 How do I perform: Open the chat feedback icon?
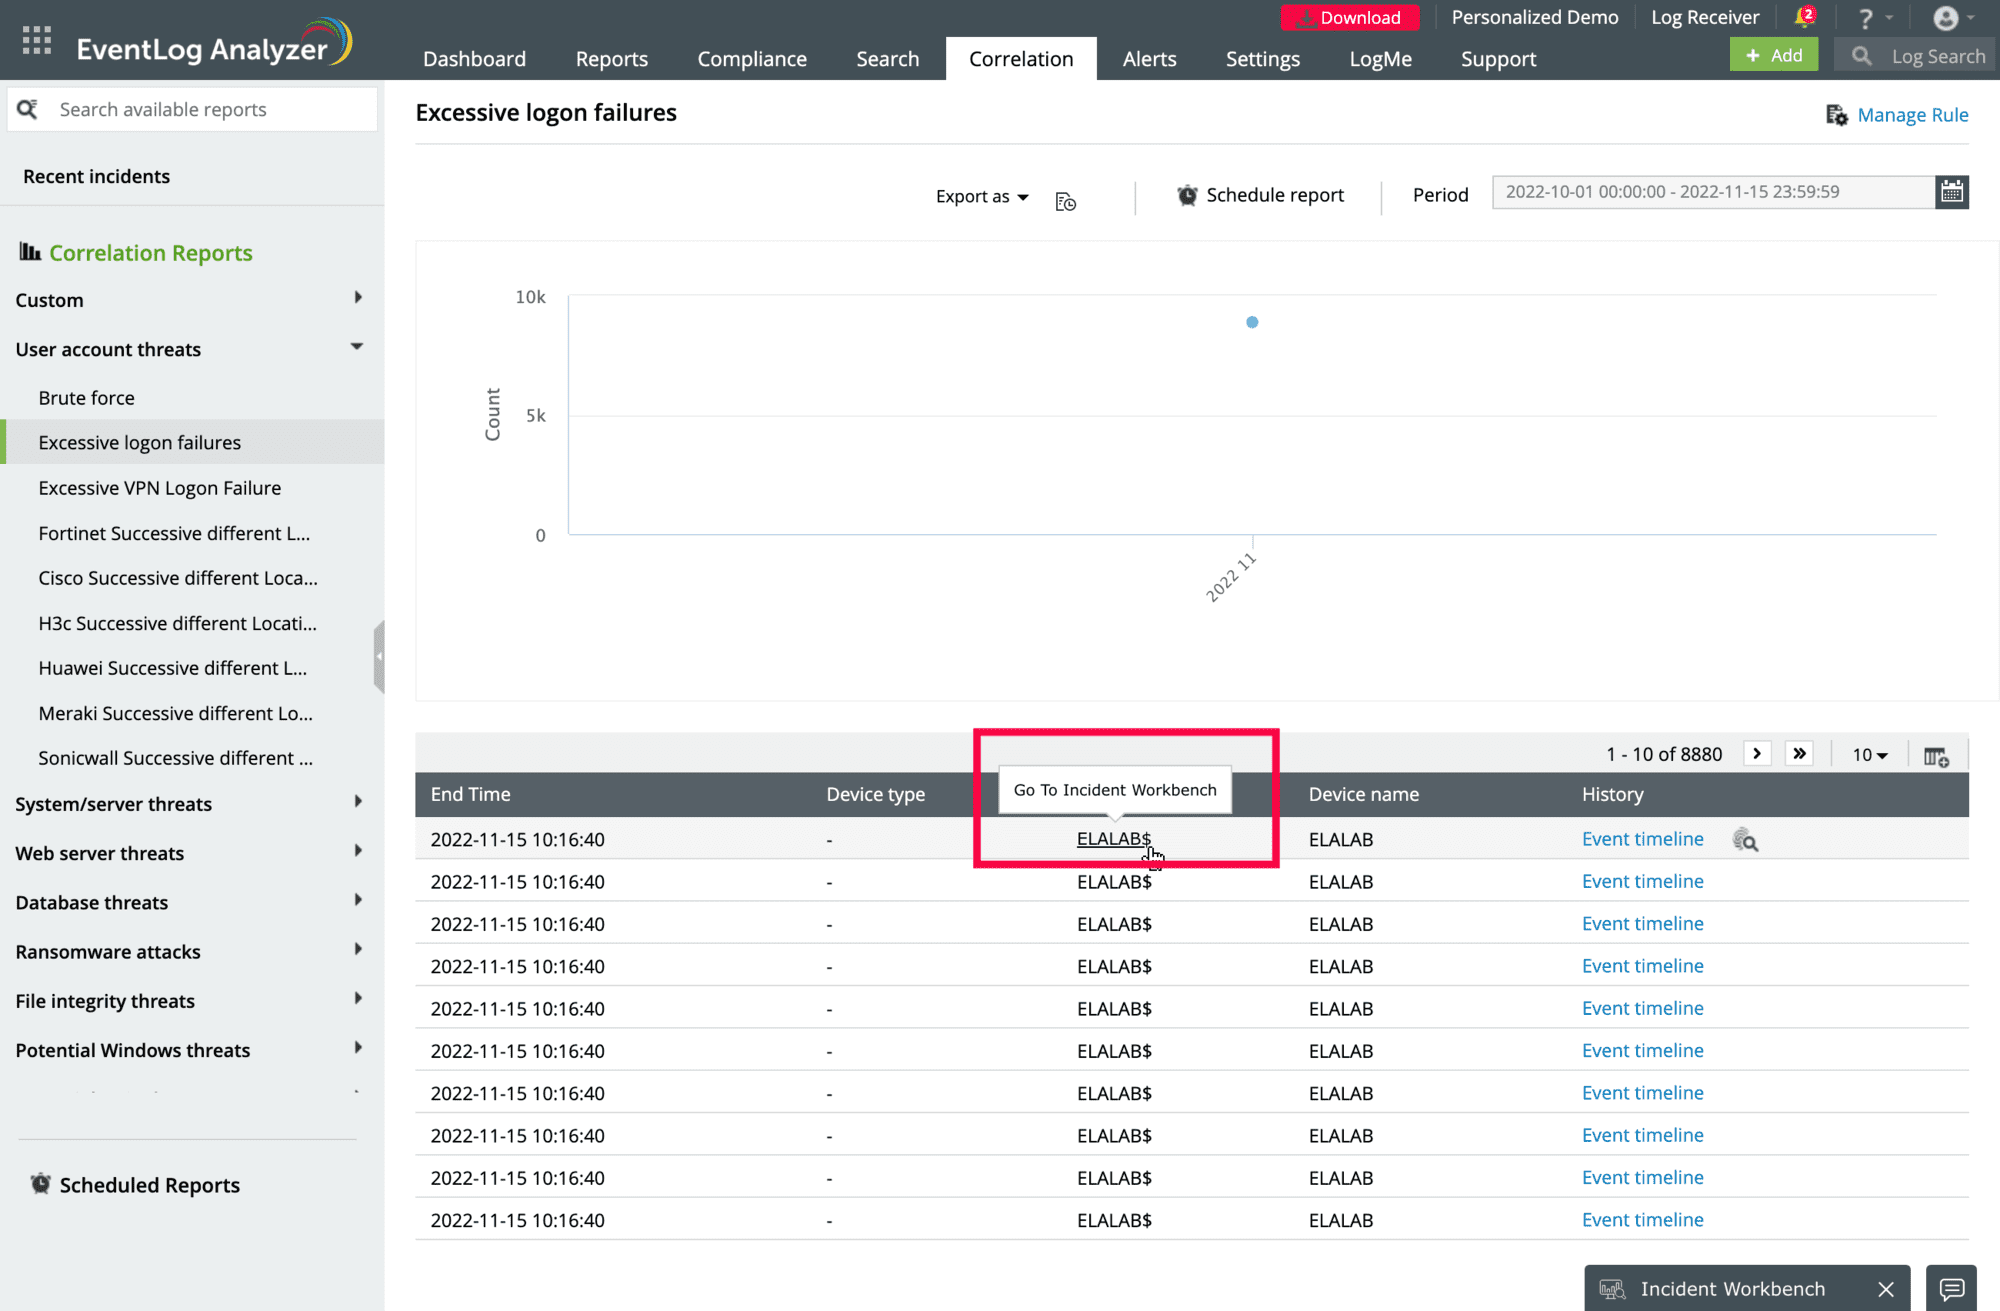tap(1951, 1289)
